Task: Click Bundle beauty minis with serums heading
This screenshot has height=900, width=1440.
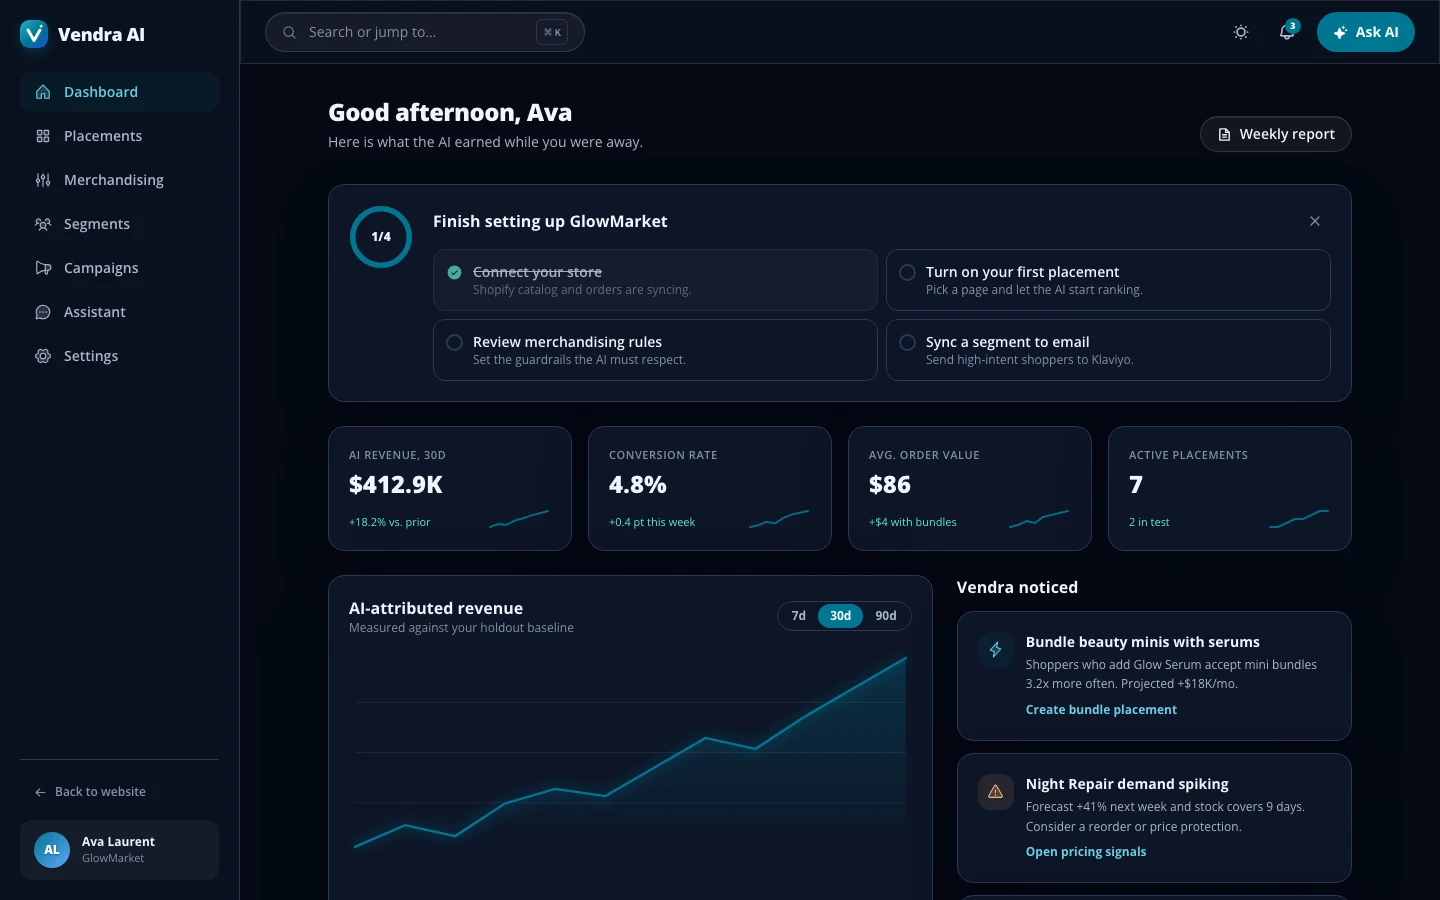Action: (x=1142, y=642)
